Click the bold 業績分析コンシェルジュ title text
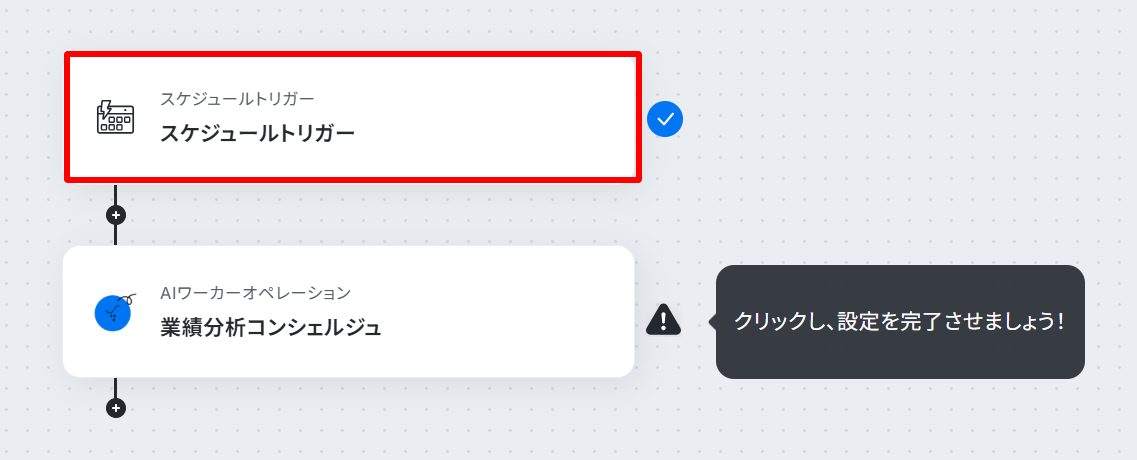Viewport: 1137px width, 460px height. coord(270,327)
